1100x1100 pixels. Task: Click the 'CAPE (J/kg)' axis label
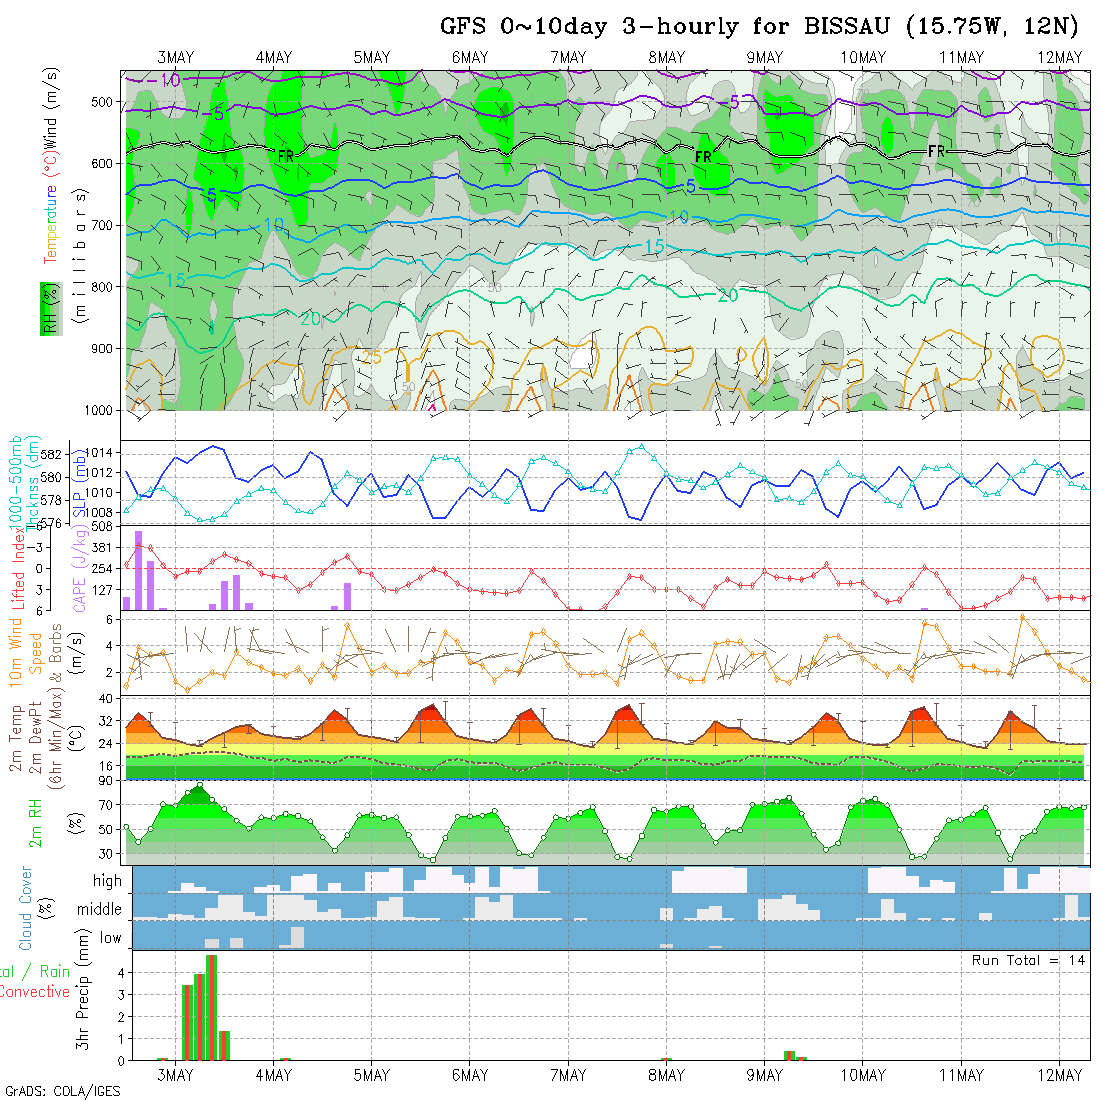80,570
